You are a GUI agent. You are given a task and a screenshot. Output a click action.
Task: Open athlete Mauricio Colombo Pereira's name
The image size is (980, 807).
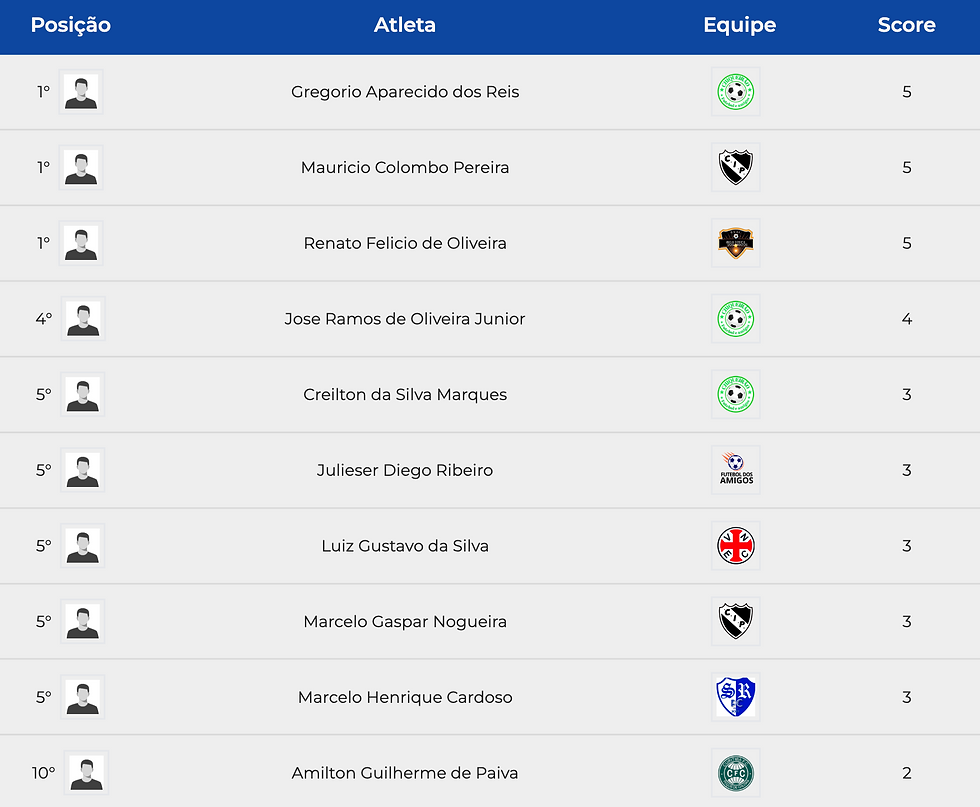click(405, 168)
